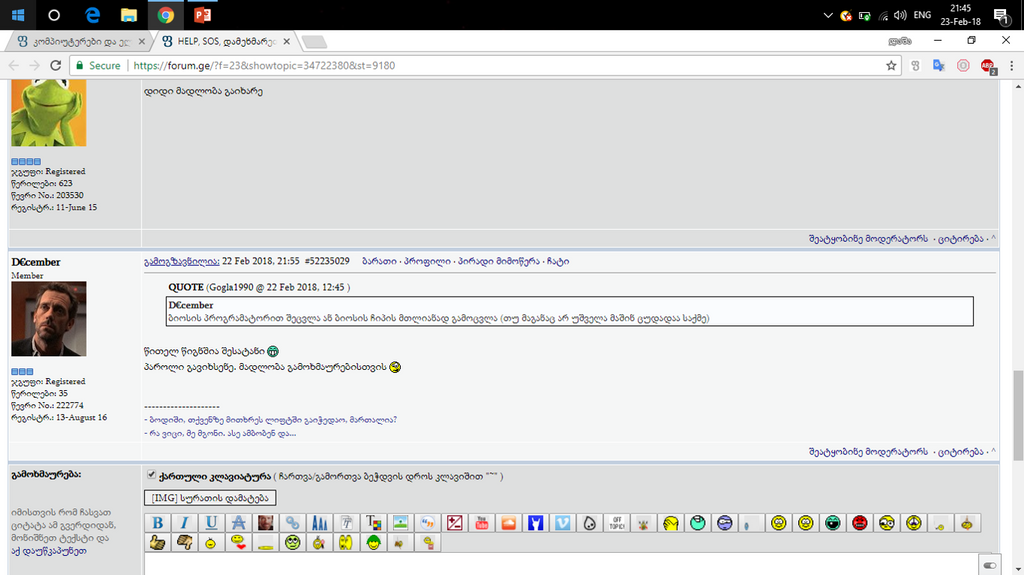Open Chrome's three-dot menu
The image size is (1024, 575).
pyautogui.click(x=1012, y=65)
